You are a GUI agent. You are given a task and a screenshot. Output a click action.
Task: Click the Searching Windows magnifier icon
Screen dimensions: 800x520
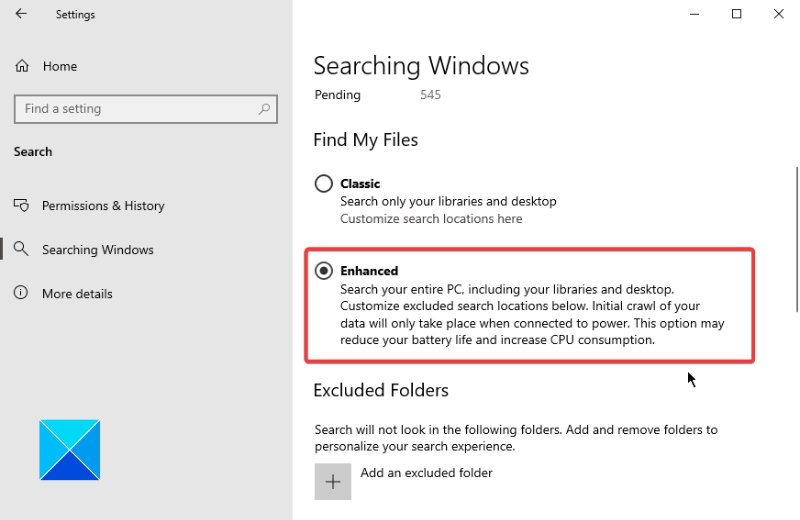point(22,249)
